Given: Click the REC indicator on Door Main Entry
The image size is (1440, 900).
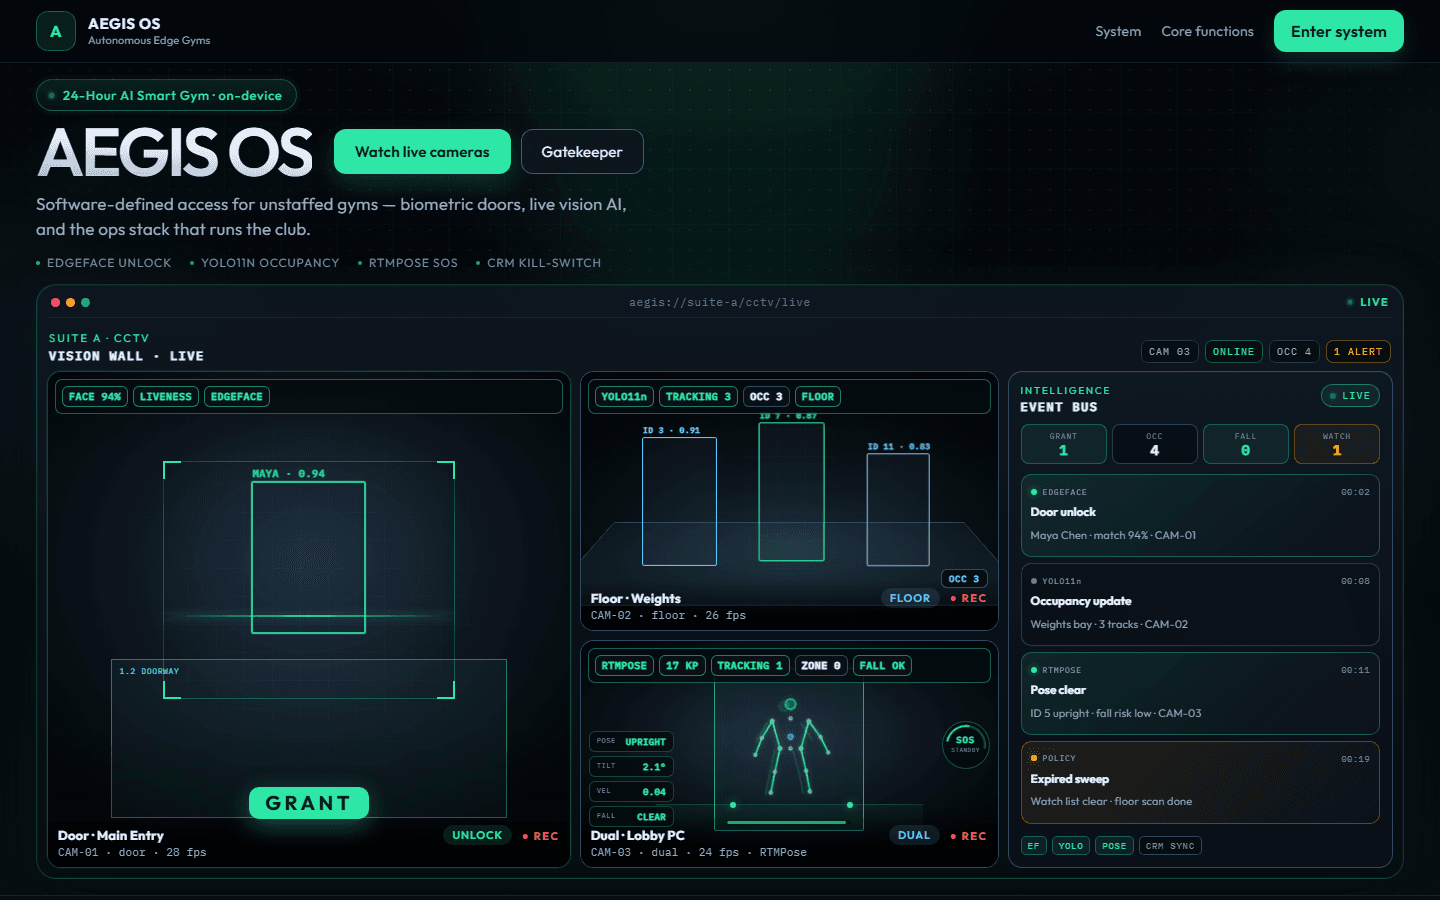Looking at the screenshot, I should click(x=540, y=836).
